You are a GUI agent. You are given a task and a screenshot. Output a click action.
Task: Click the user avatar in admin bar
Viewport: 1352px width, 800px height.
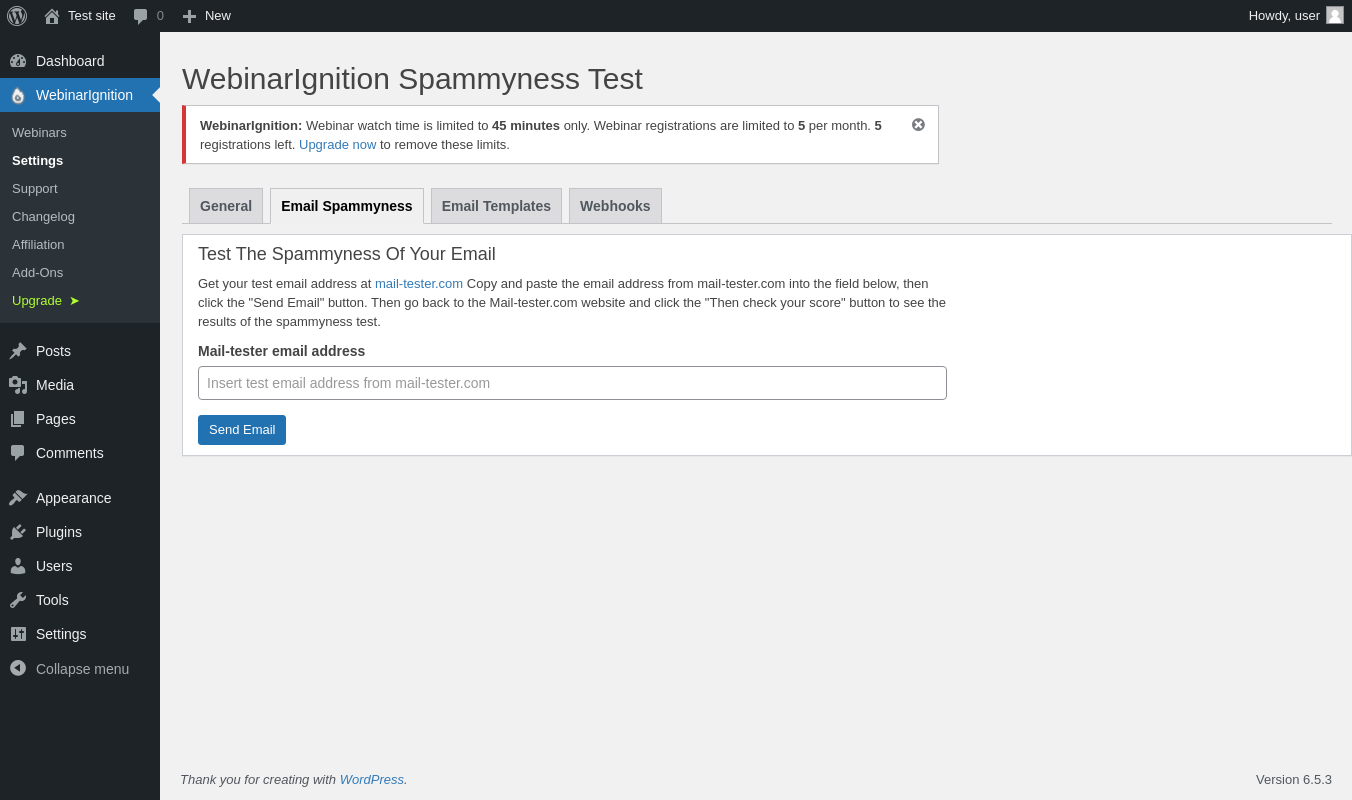pos(1335,15)
